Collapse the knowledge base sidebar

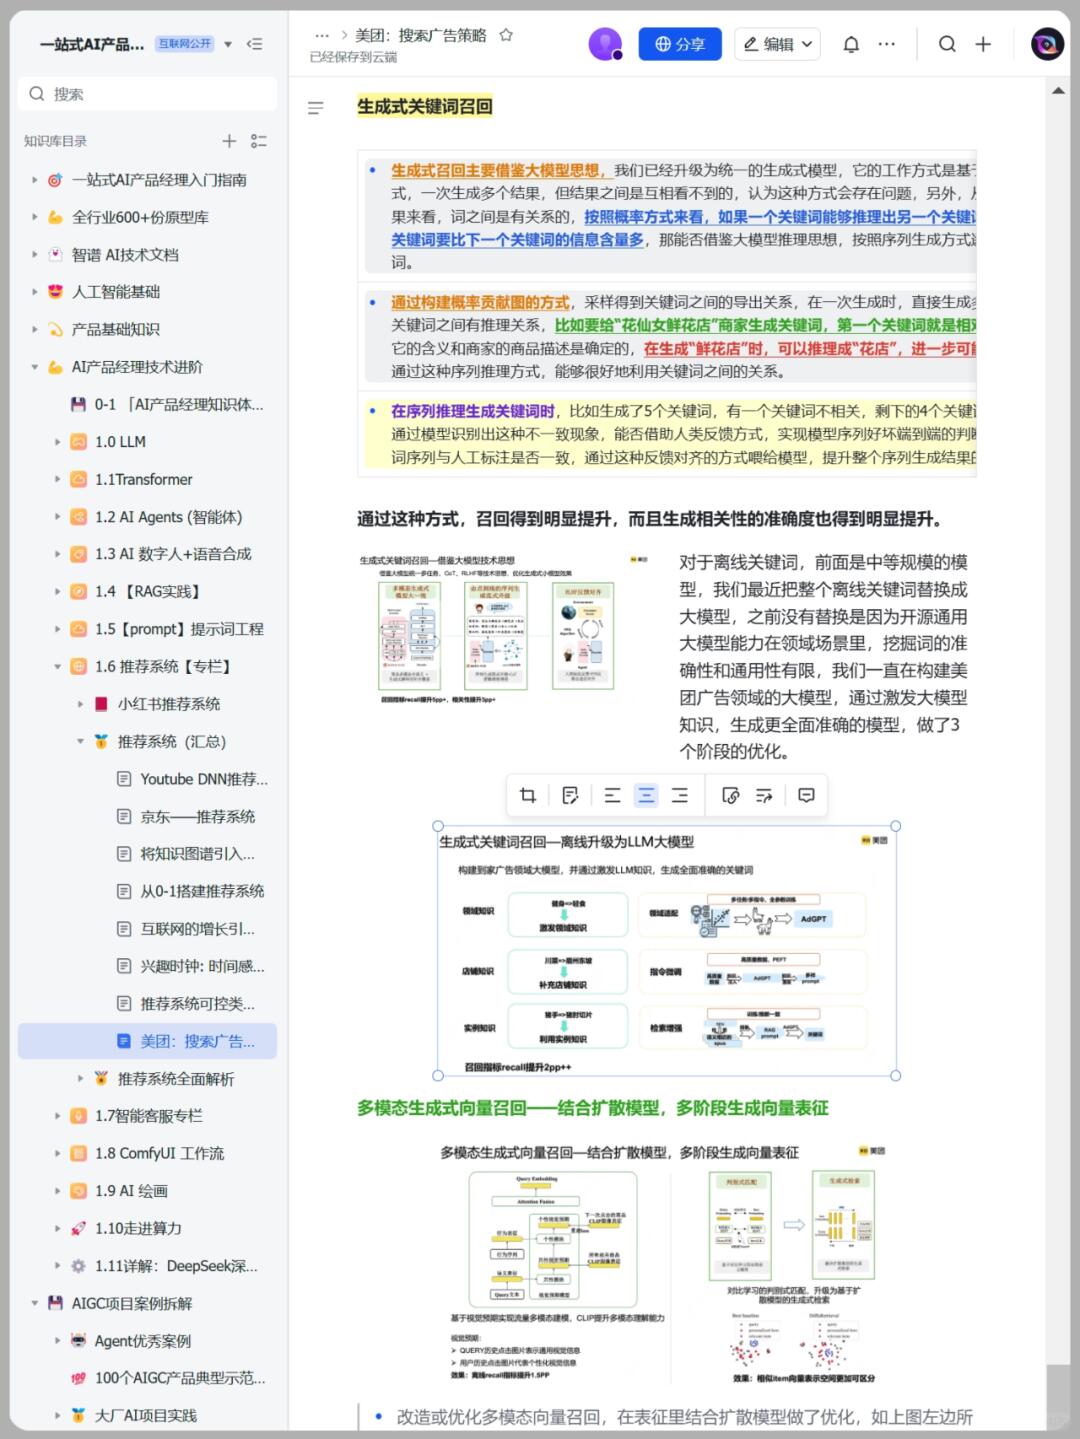(x=255, y=44)
